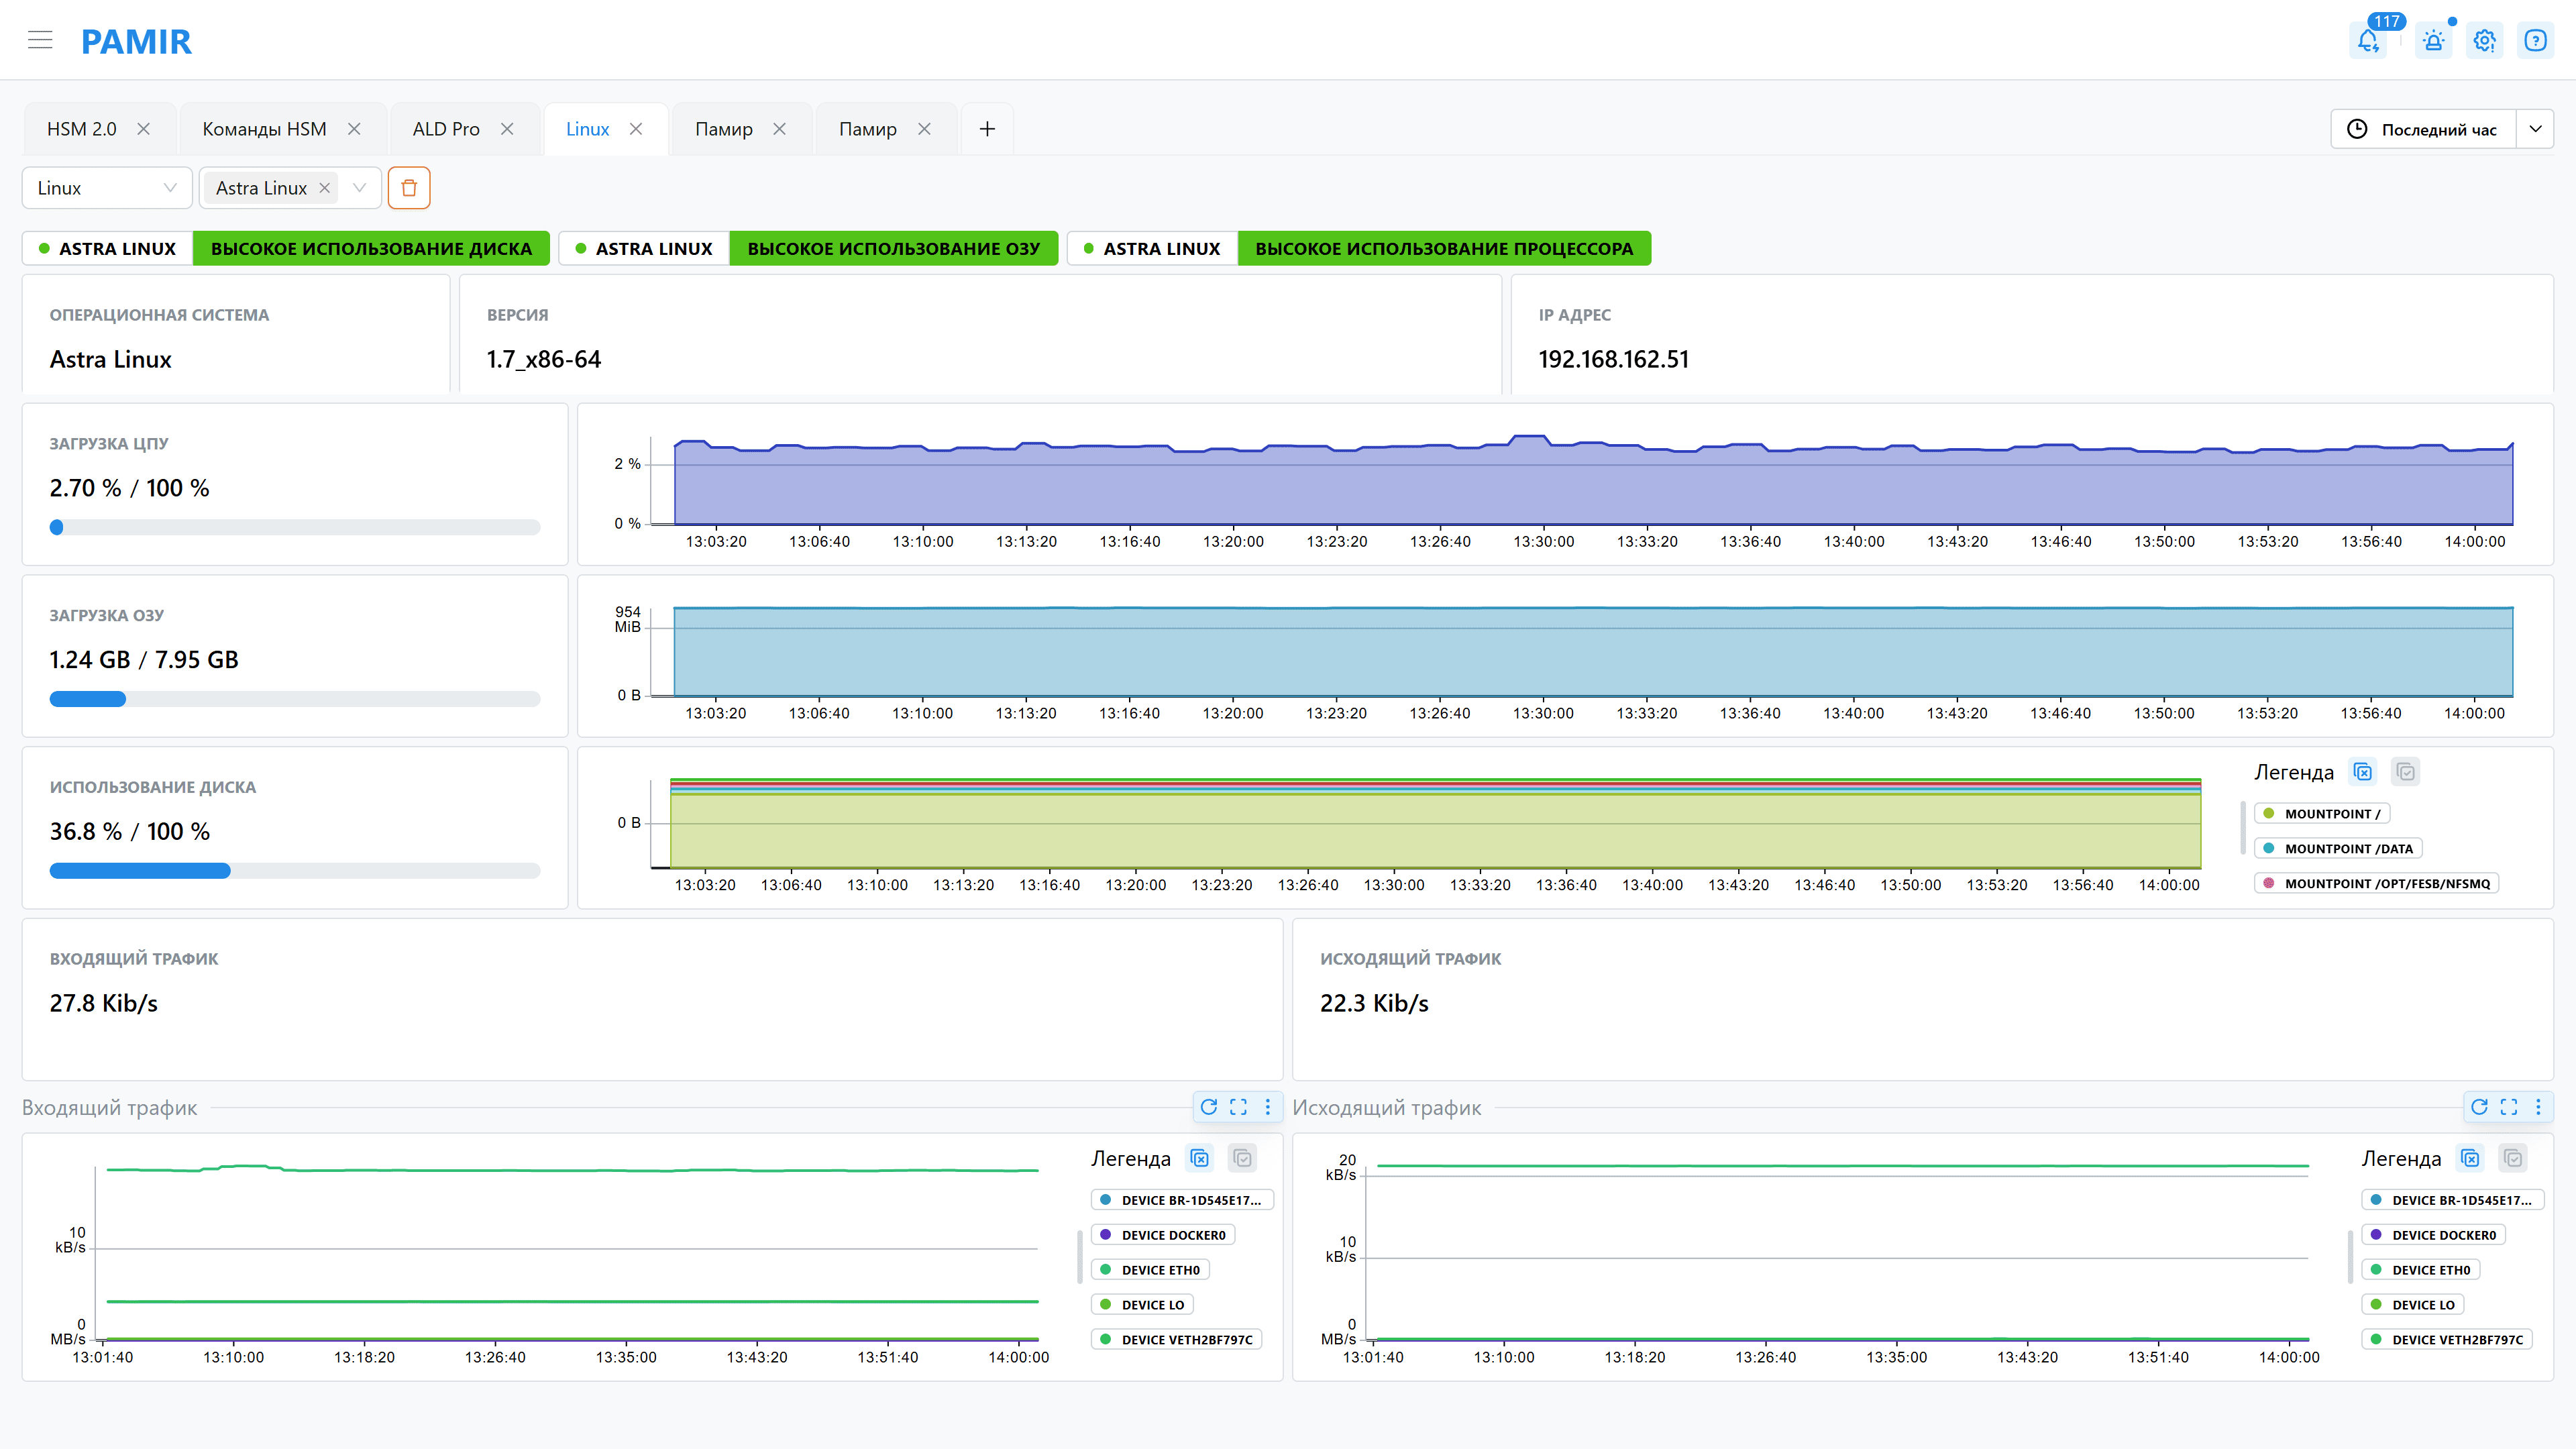The height and width of the screenshot is (1449, 2576).
Task: Open settings gear in header
Action: [2485, 41]
